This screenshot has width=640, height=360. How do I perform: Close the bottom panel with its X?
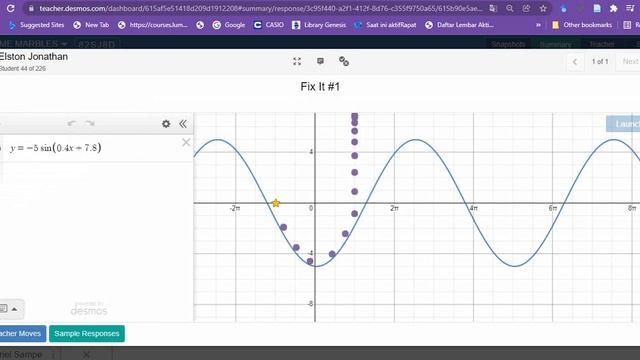(86, 354)
